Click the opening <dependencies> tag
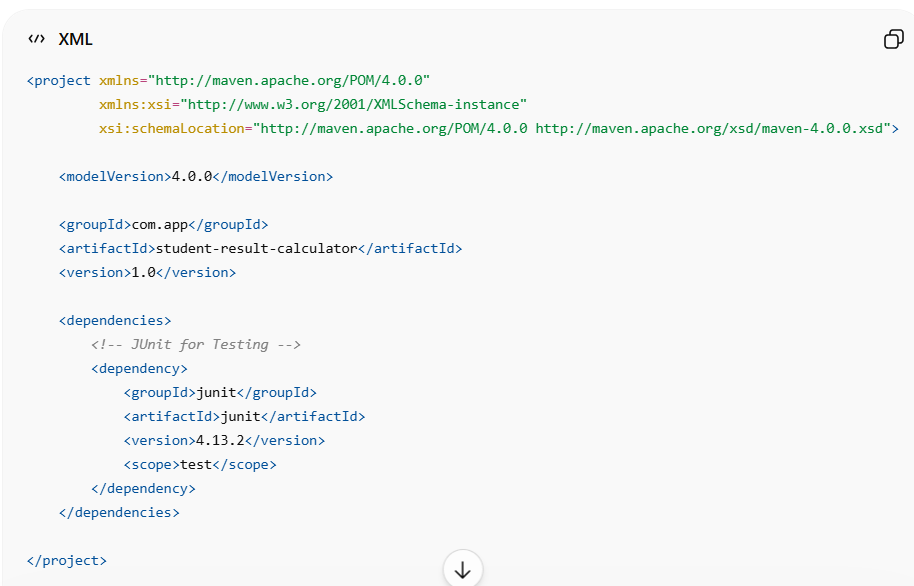 pyautogui.click(x=115, y=321)
